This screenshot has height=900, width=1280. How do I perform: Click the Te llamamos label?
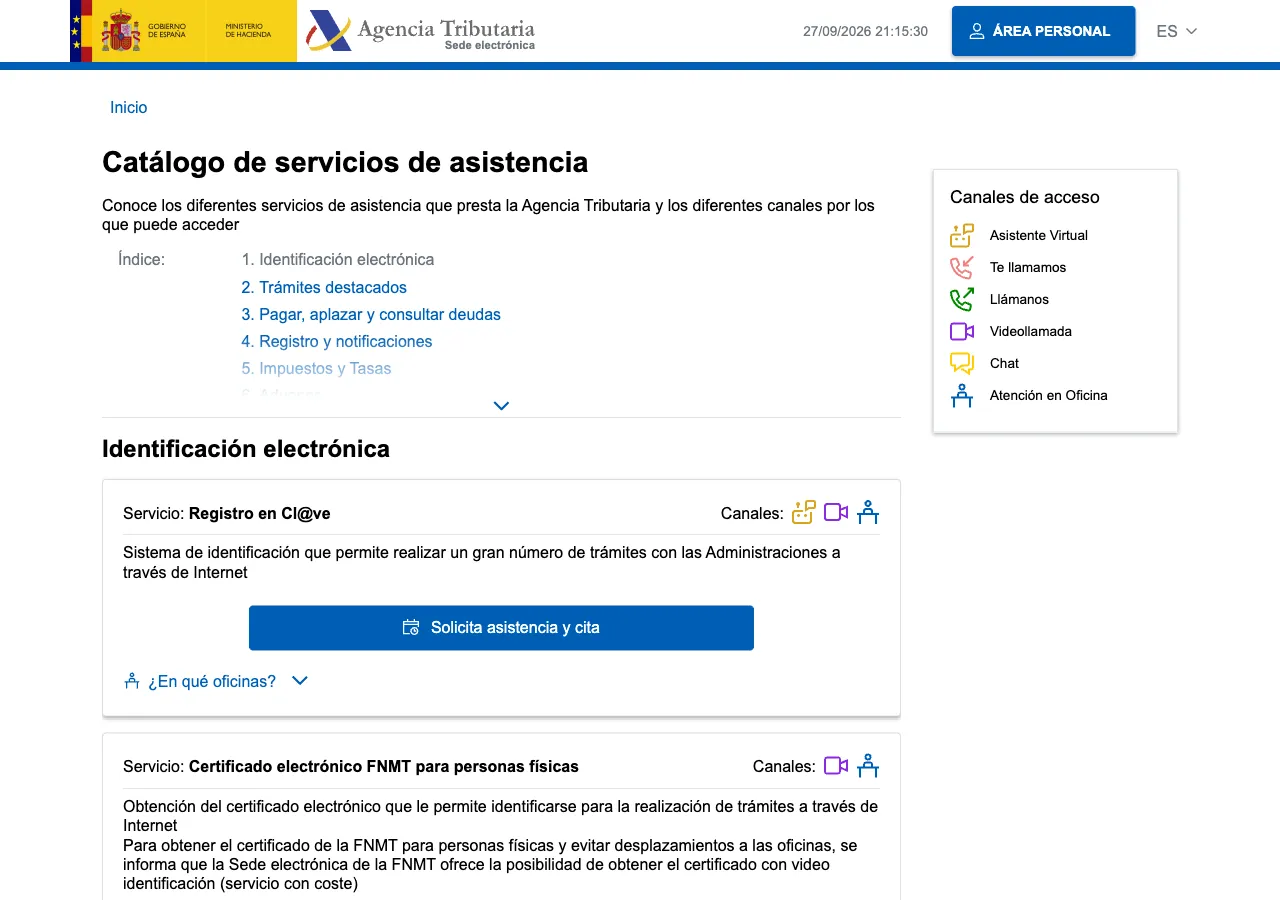pyautogui.click(x=1028, y=268)
